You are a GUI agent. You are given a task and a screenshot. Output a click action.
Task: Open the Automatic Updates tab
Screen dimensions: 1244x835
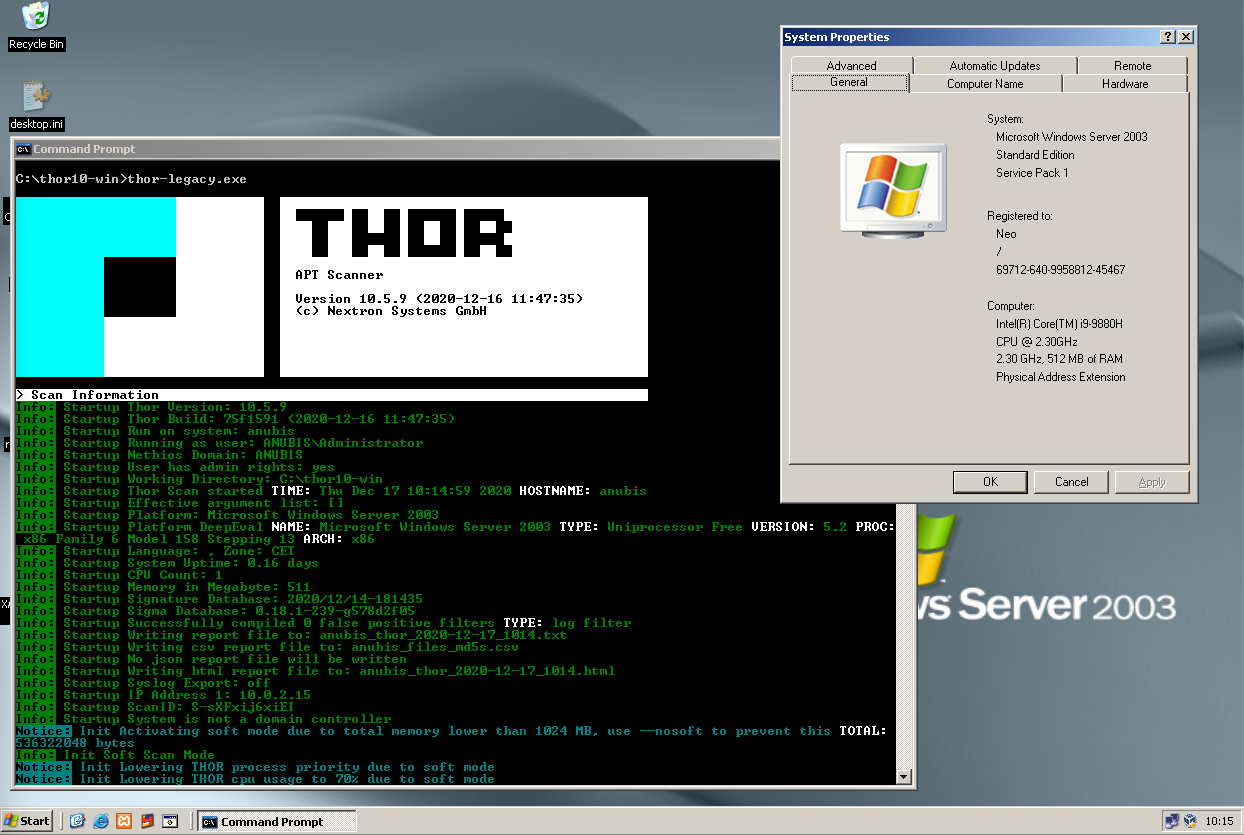point(994,66)
